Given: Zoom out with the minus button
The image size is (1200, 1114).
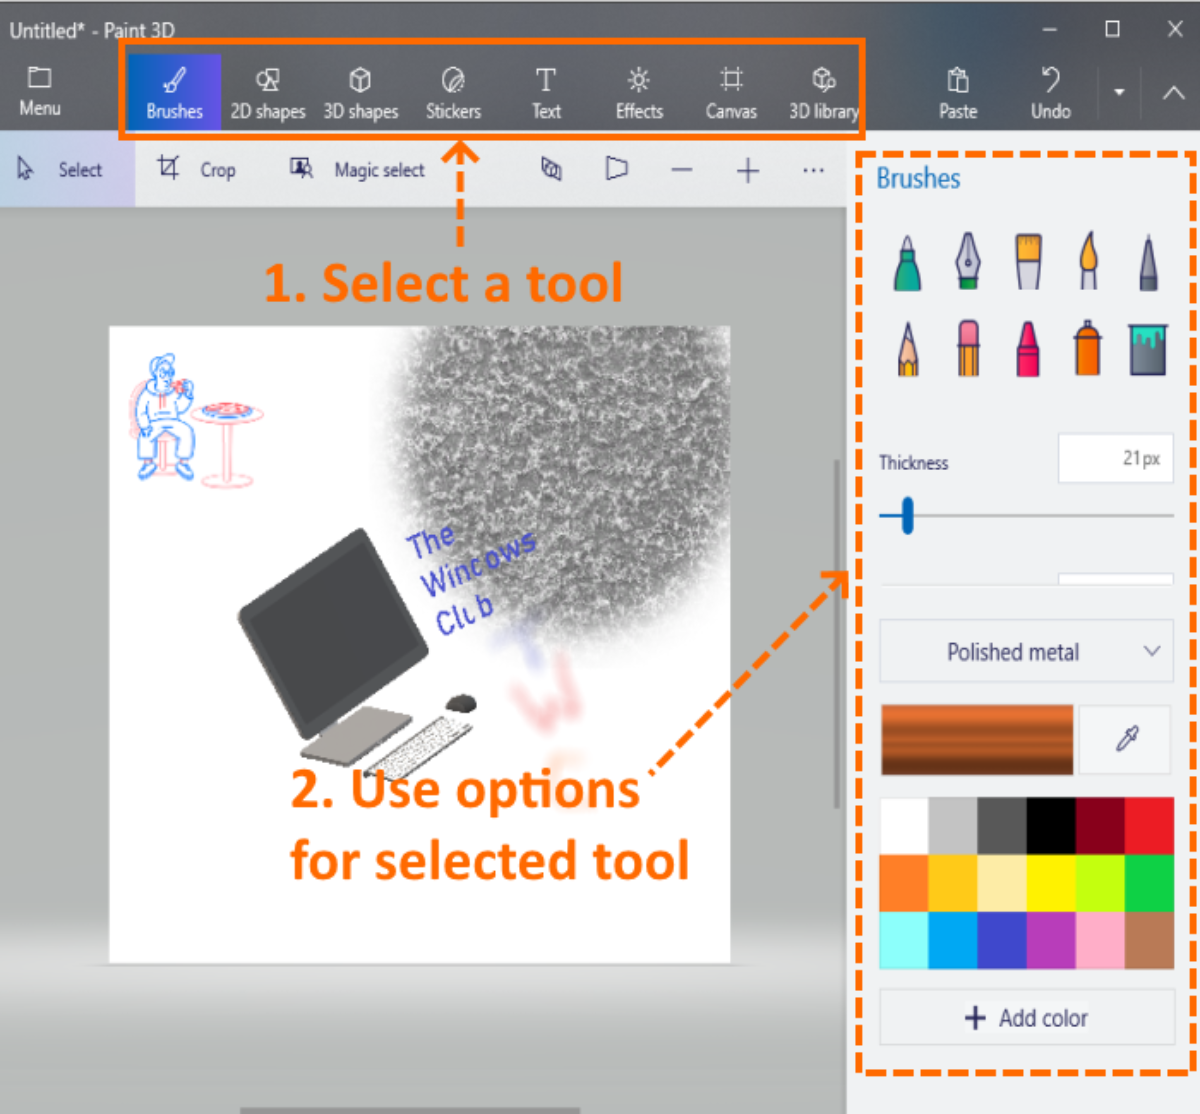Looking at the screenshot, I should click(682, 170).
